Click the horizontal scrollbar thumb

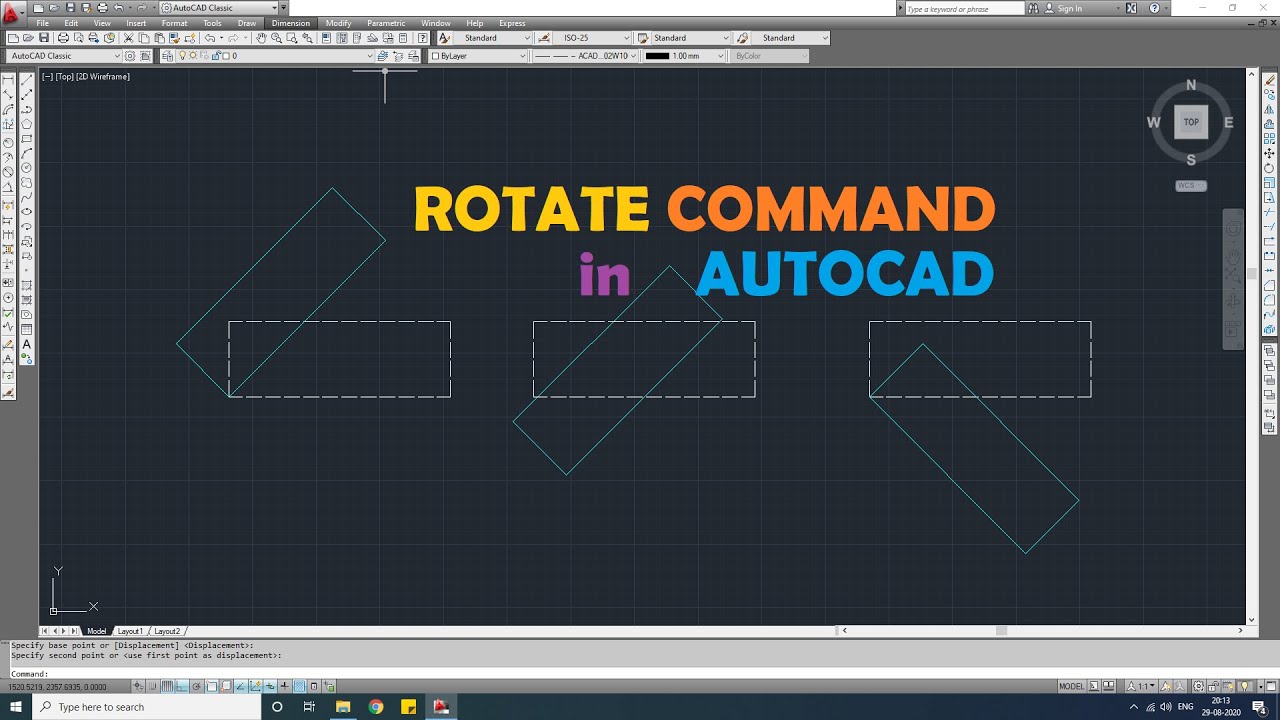[x=1001, y=631]
